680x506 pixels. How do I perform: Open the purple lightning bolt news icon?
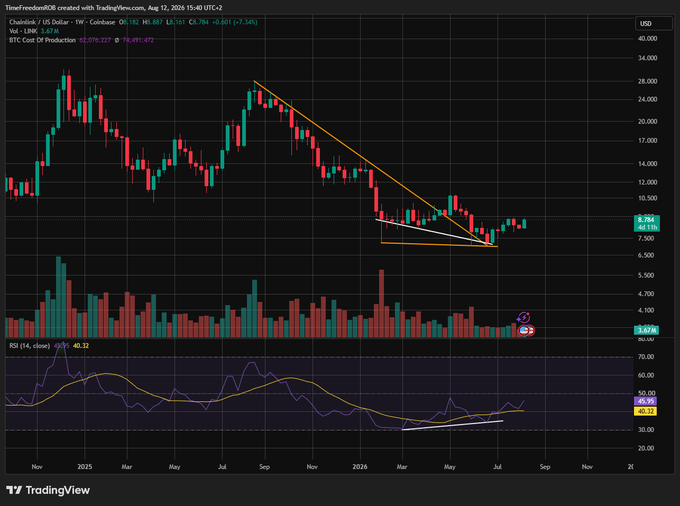click(x=524, y=318)
